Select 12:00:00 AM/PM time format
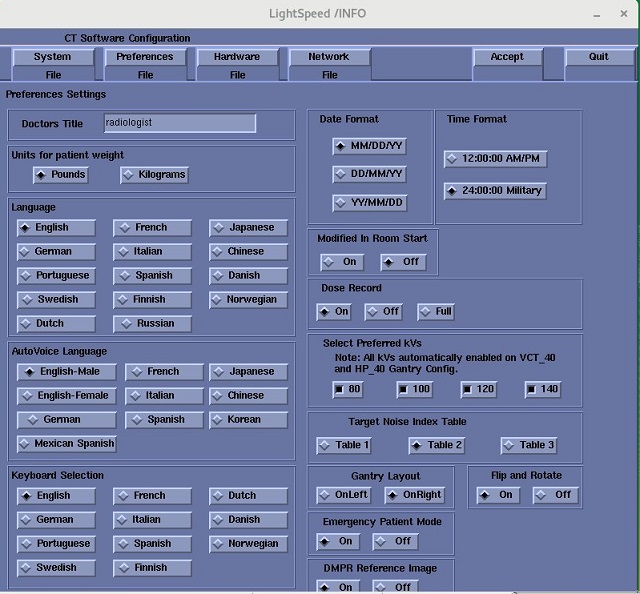This screenshot has height=594, width=640. click(x=496, y=159)
